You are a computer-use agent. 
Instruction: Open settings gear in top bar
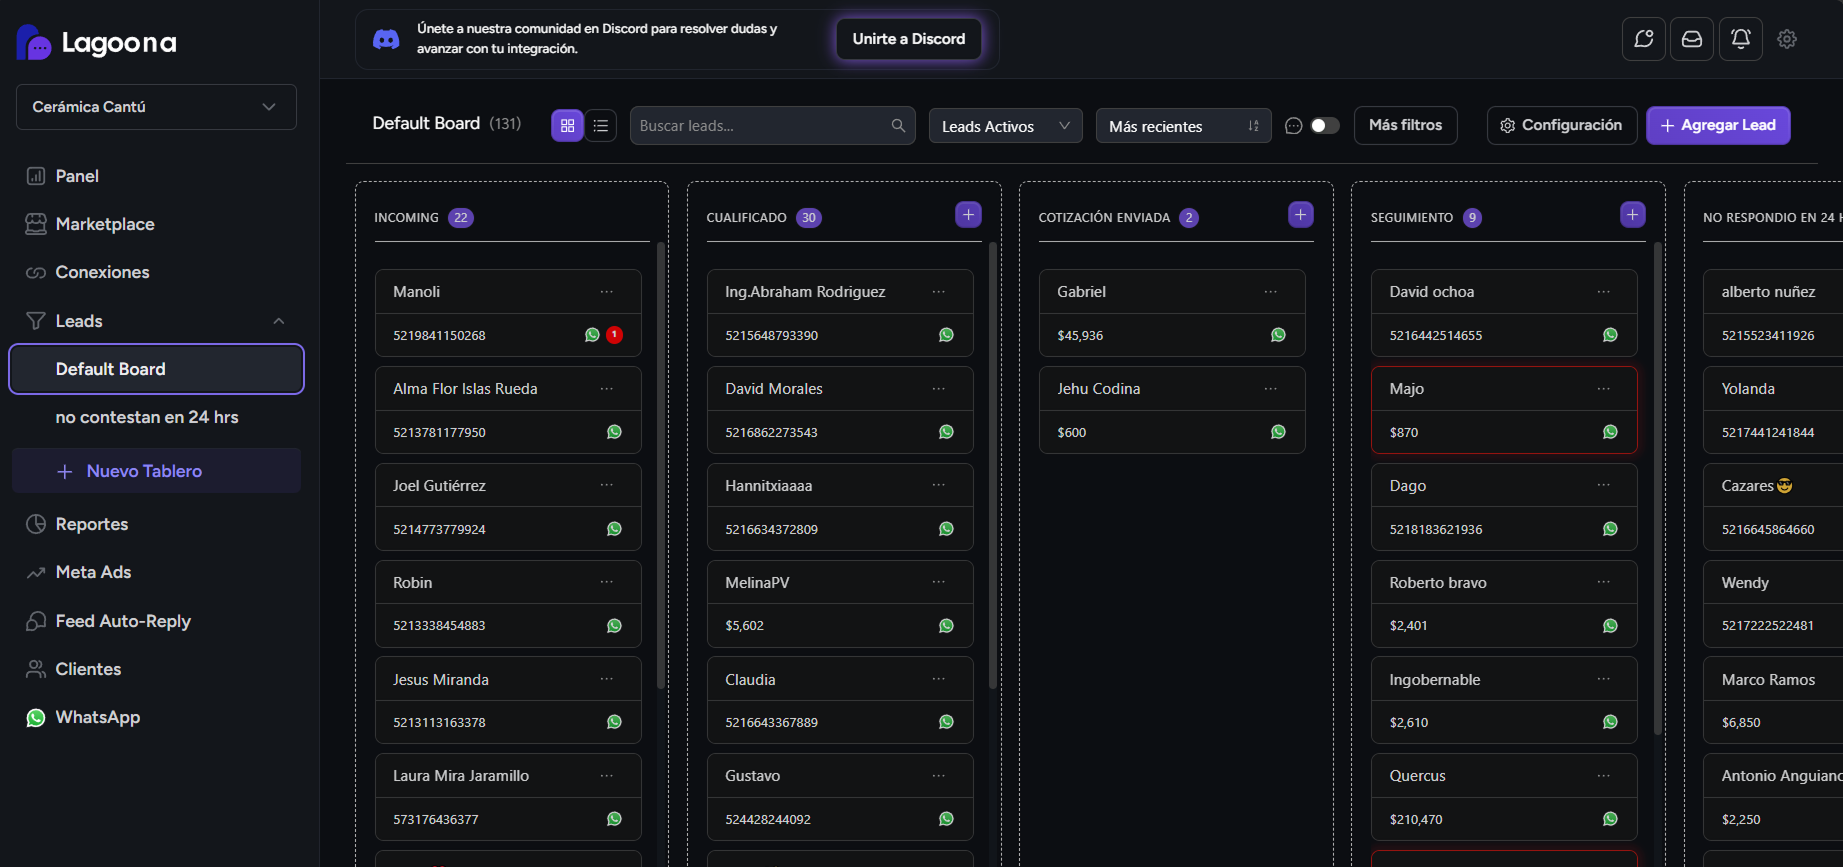click(1787, 39)
